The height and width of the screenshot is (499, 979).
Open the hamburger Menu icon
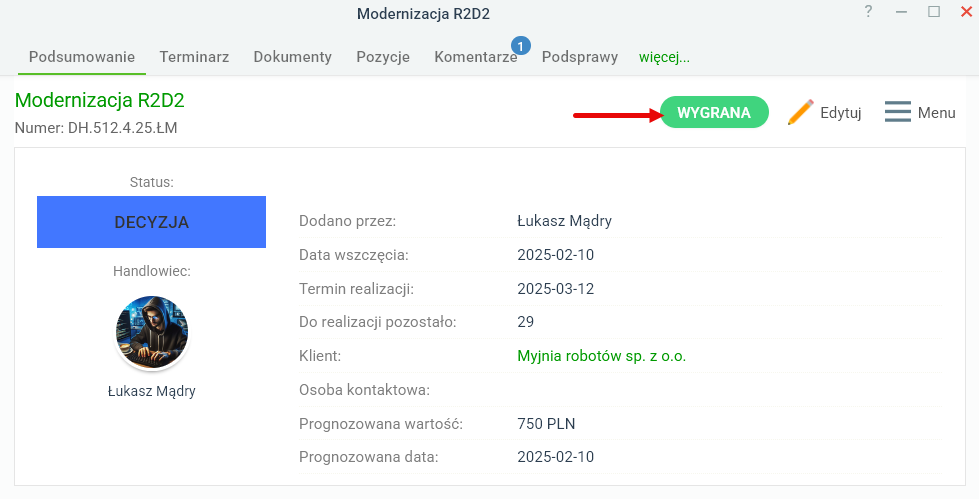click(898, 112)
